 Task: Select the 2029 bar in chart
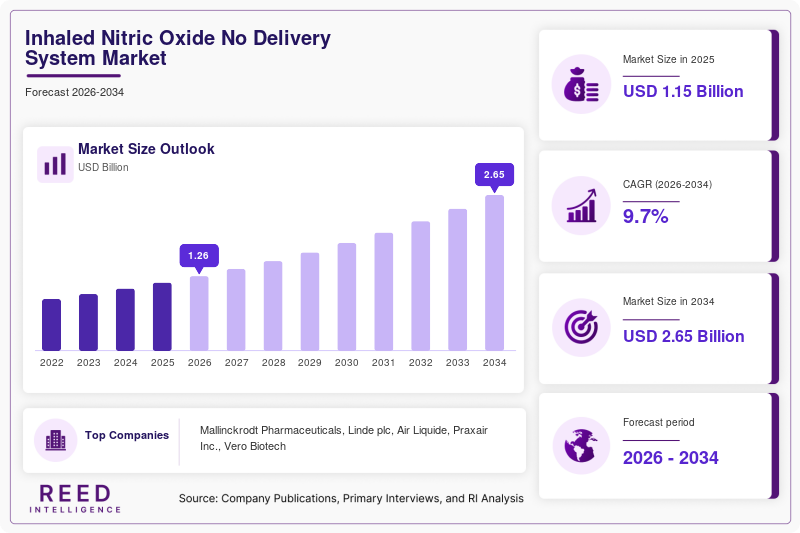[x=310, y=302]
